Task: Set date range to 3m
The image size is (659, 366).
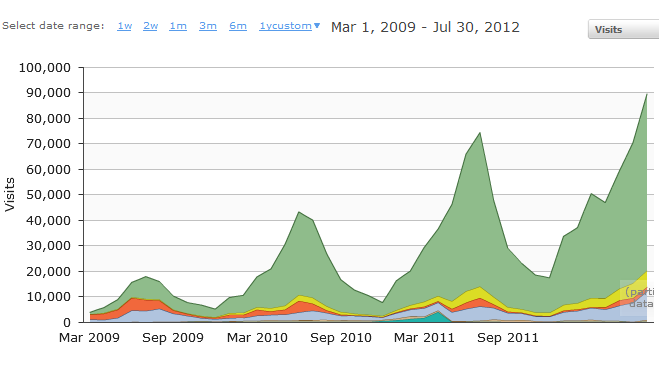Action: tap(208, 26)
